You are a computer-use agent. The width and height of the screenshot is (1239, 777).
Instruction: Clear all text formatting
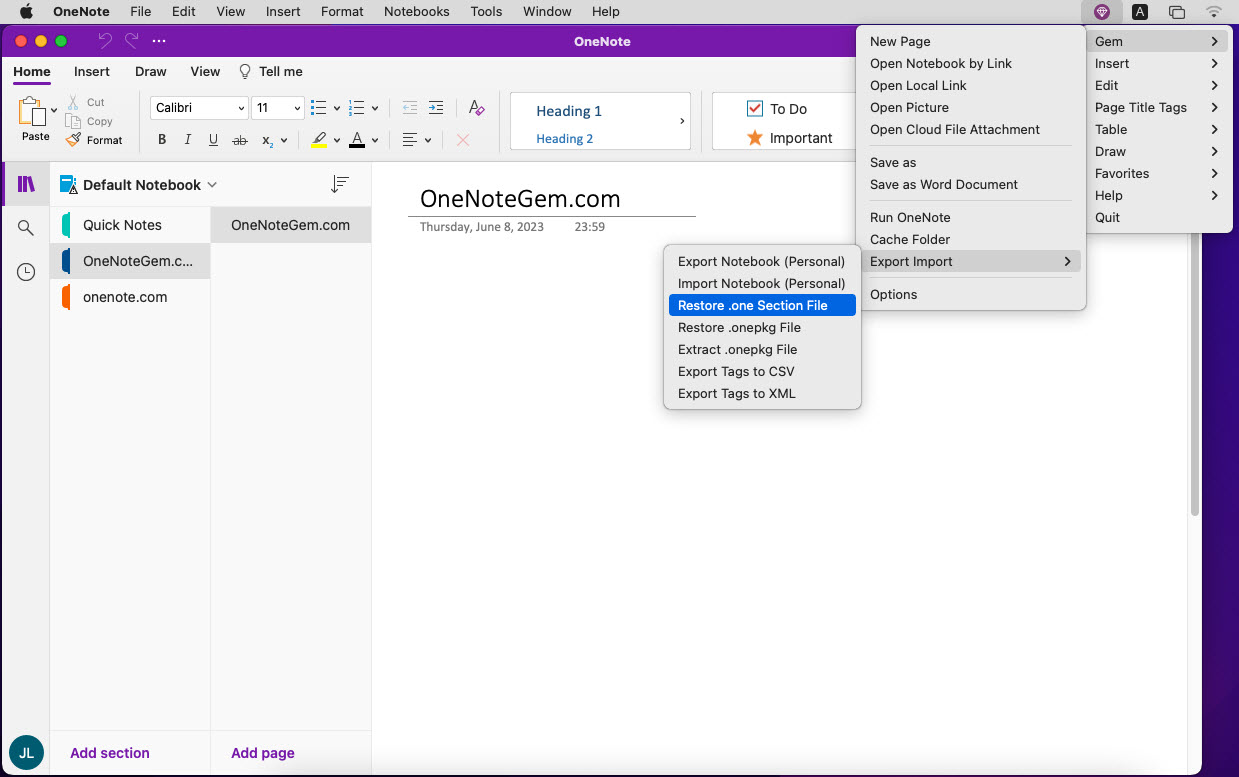(477, 108)
